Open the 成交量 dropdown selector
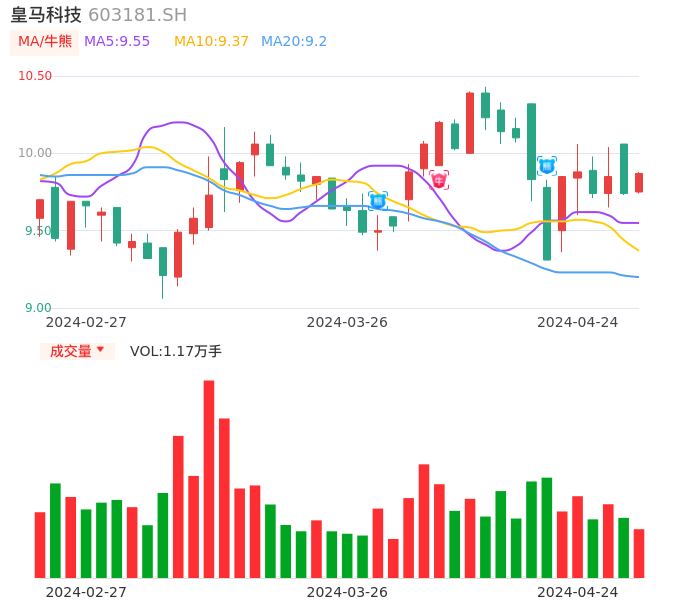 (77, 351)
